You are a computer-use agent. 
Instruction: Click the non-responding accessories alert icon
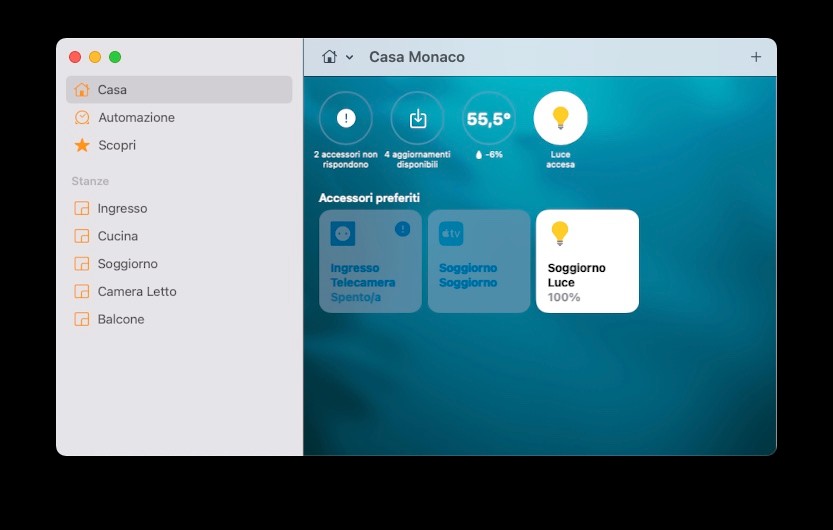[x=345, y=119]
